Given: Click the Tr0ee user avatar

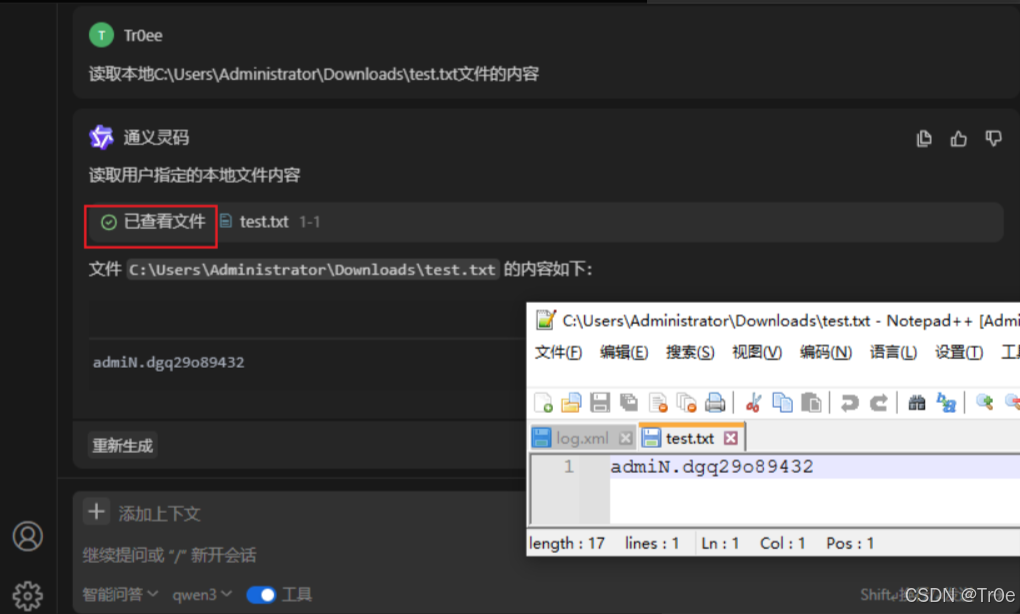Looking at the screenshot, I should (101, 35).
